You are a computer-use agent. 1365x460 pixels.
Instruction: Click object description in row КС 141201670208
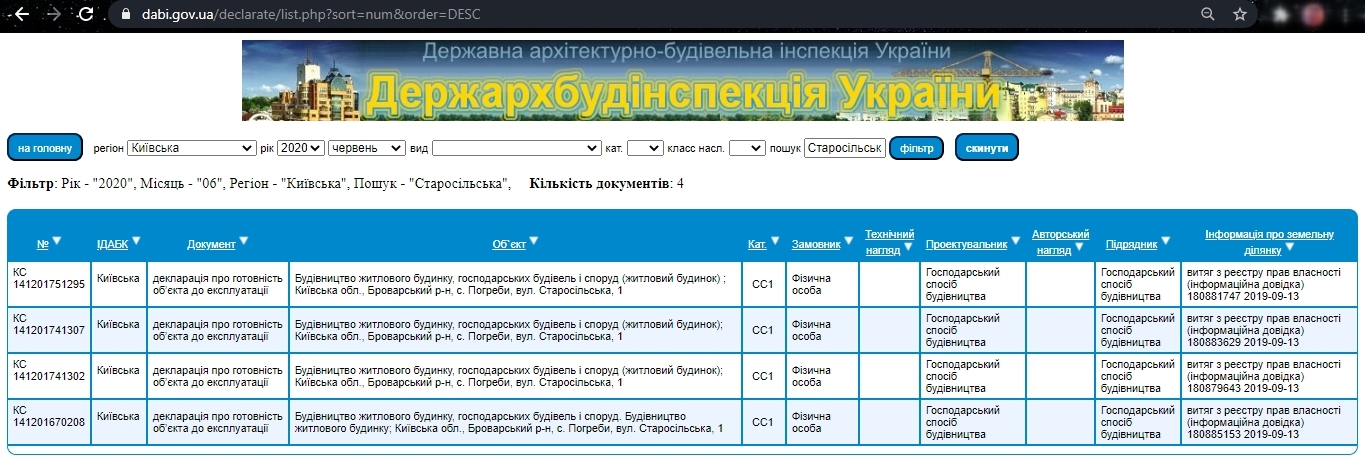pyautogui.click(x=515, y=422)
